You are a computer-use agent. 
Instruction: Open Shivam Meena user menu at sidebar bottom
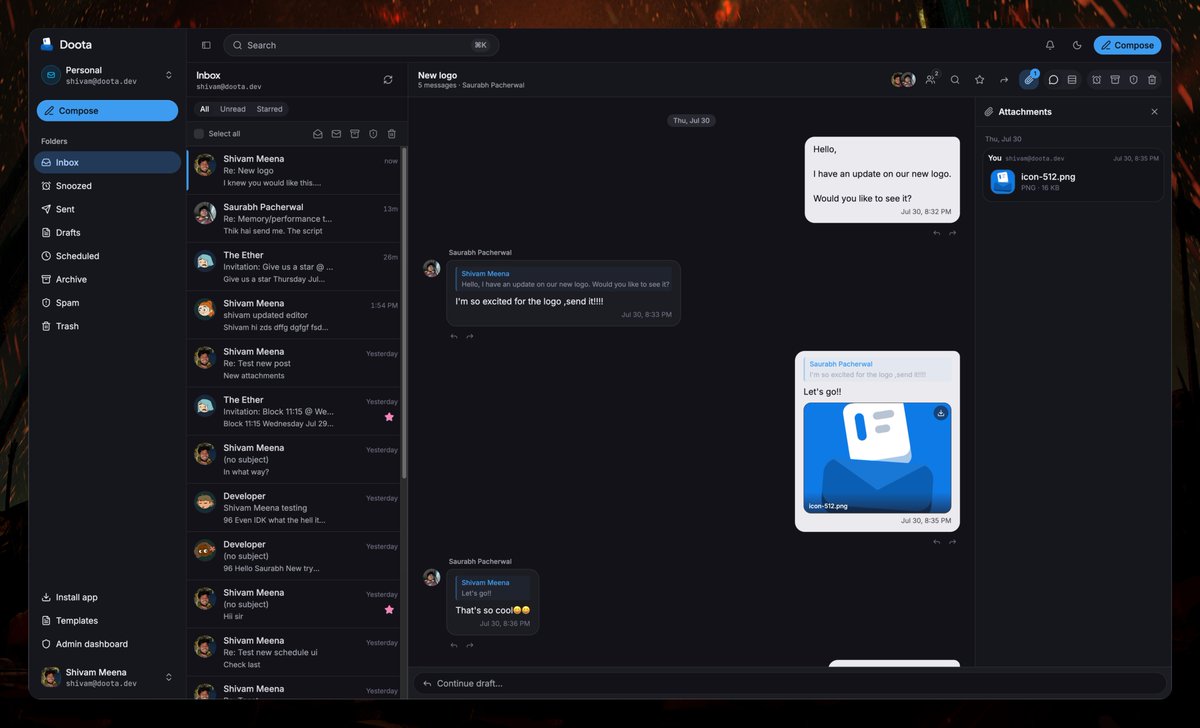[x=107, y=677]
